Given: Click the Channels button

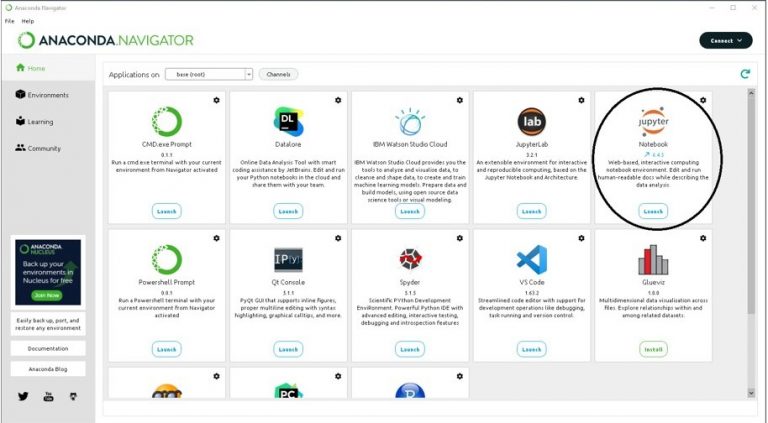Looking at the screenshot, I should point(278,74).
